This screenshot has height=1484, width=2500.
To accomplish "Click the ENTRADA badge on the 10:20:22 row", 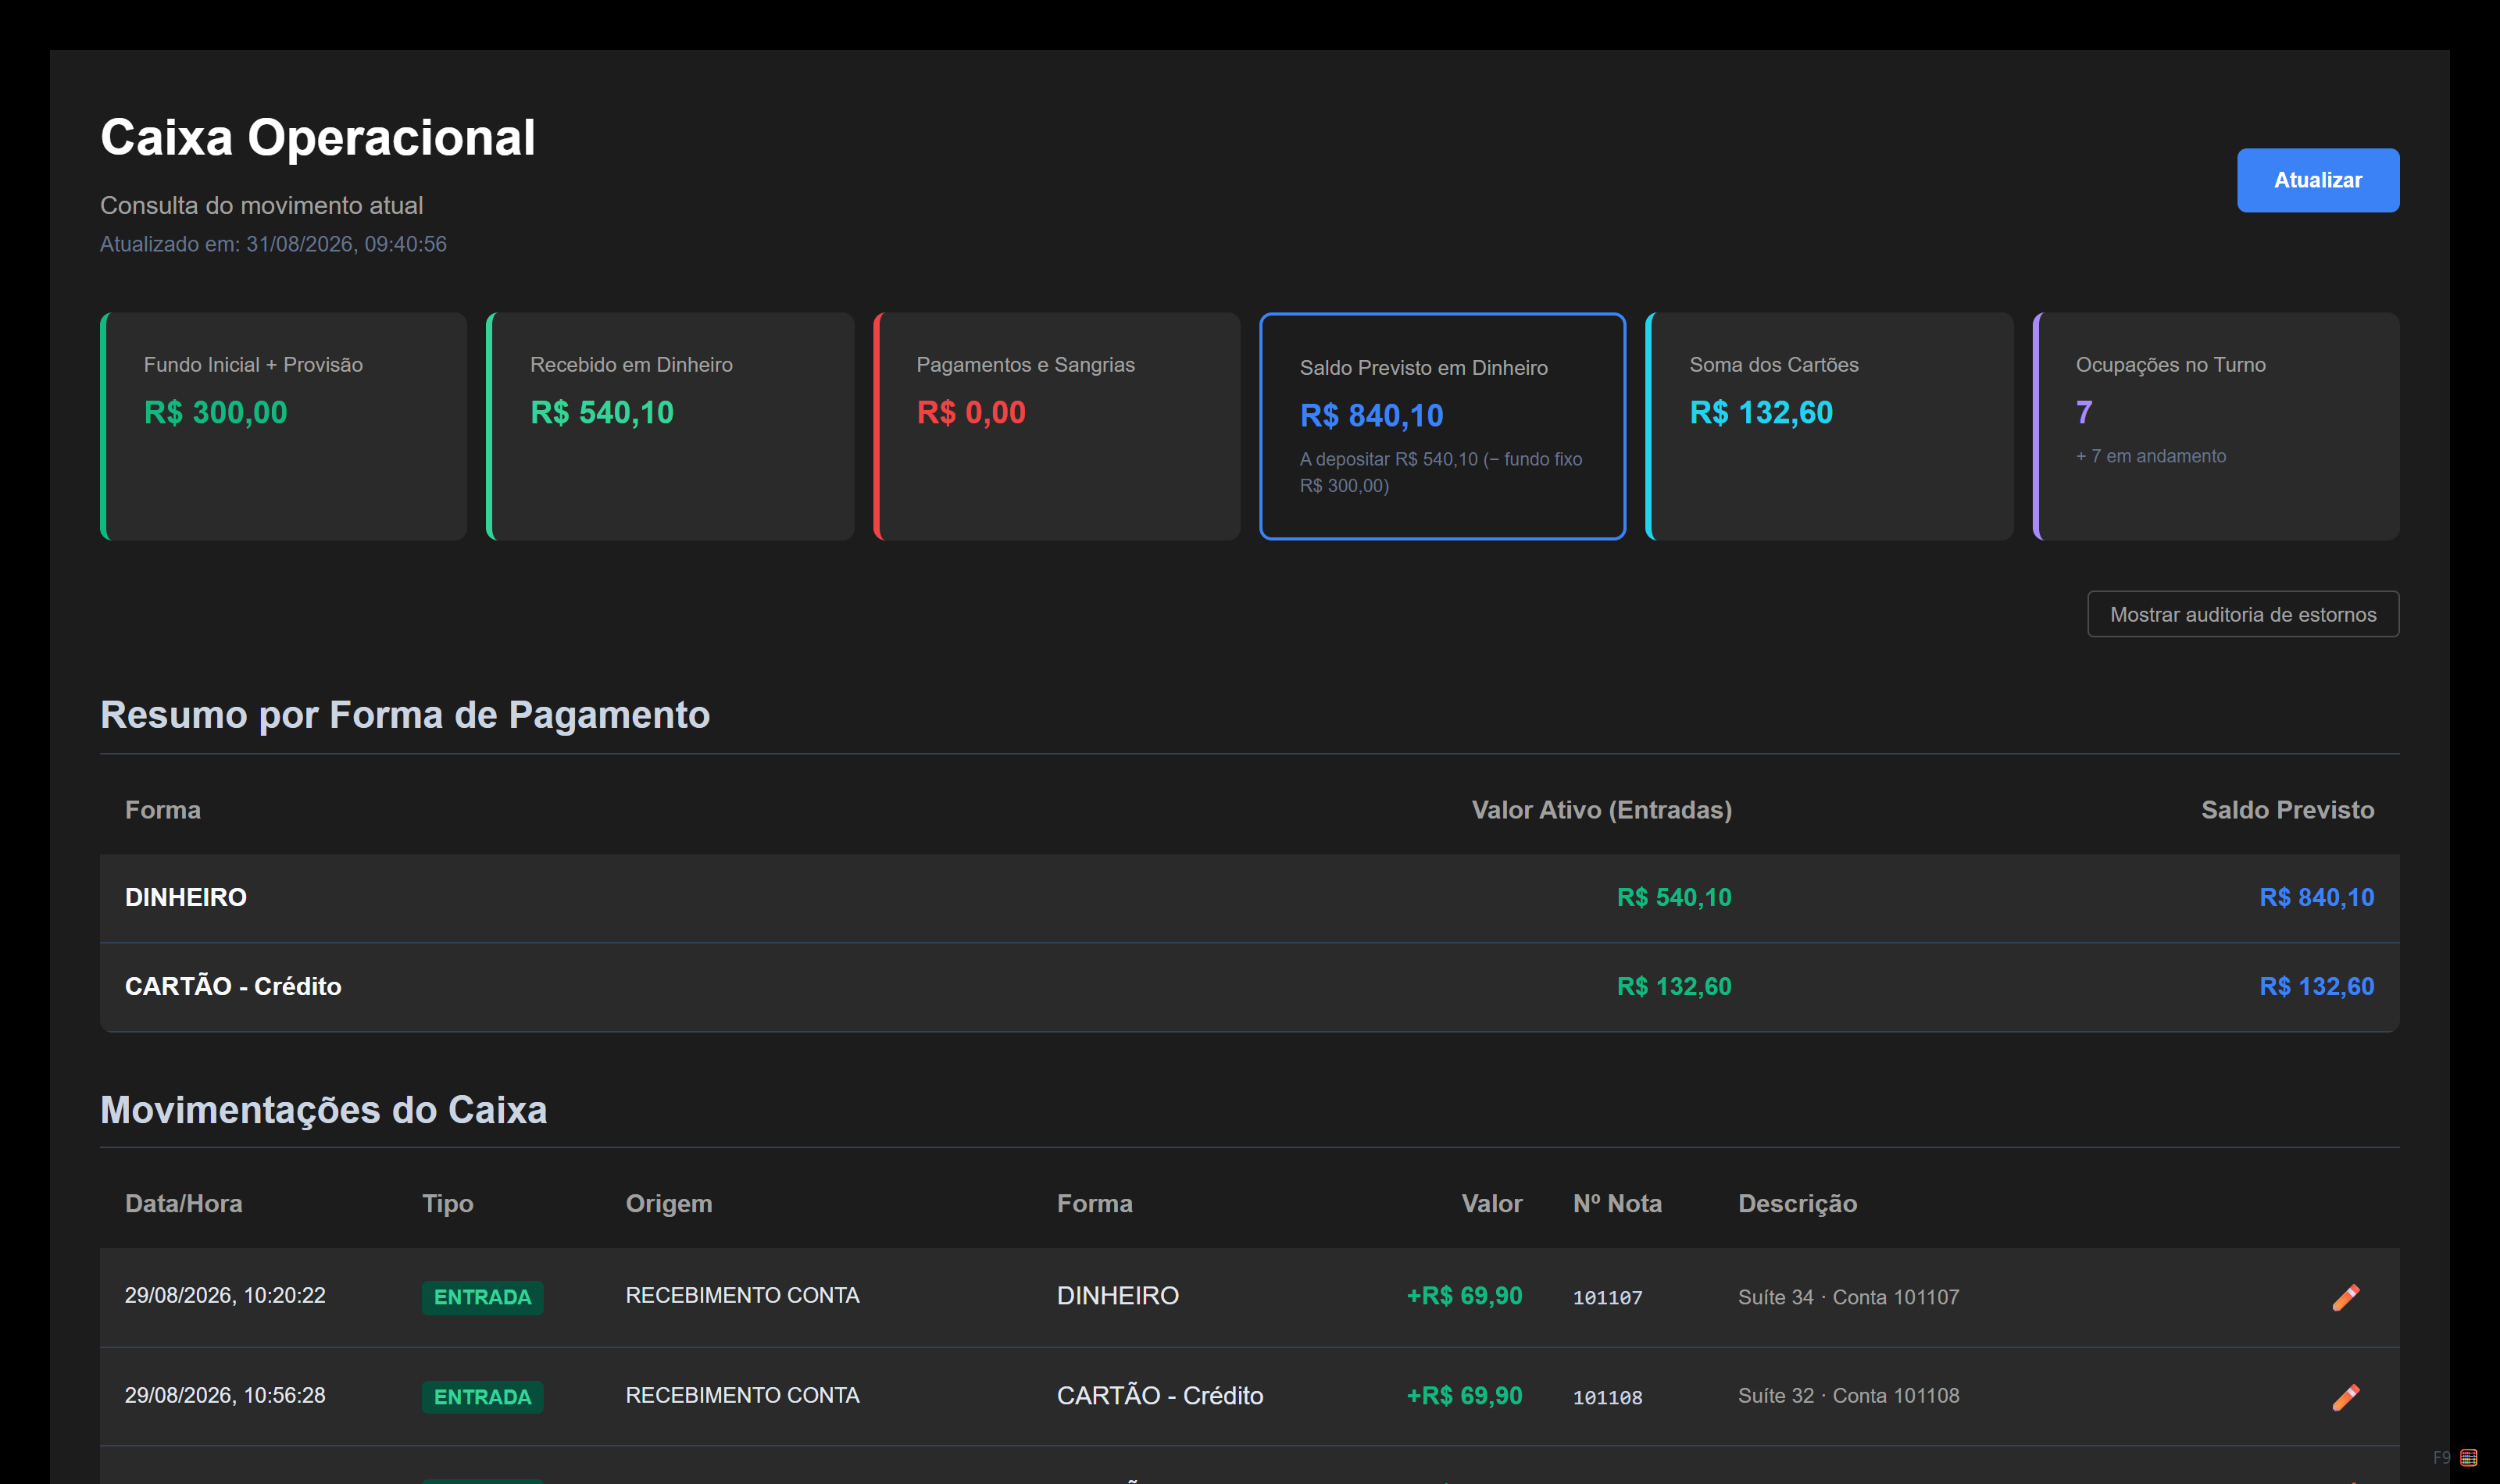I will [482, 1297].
